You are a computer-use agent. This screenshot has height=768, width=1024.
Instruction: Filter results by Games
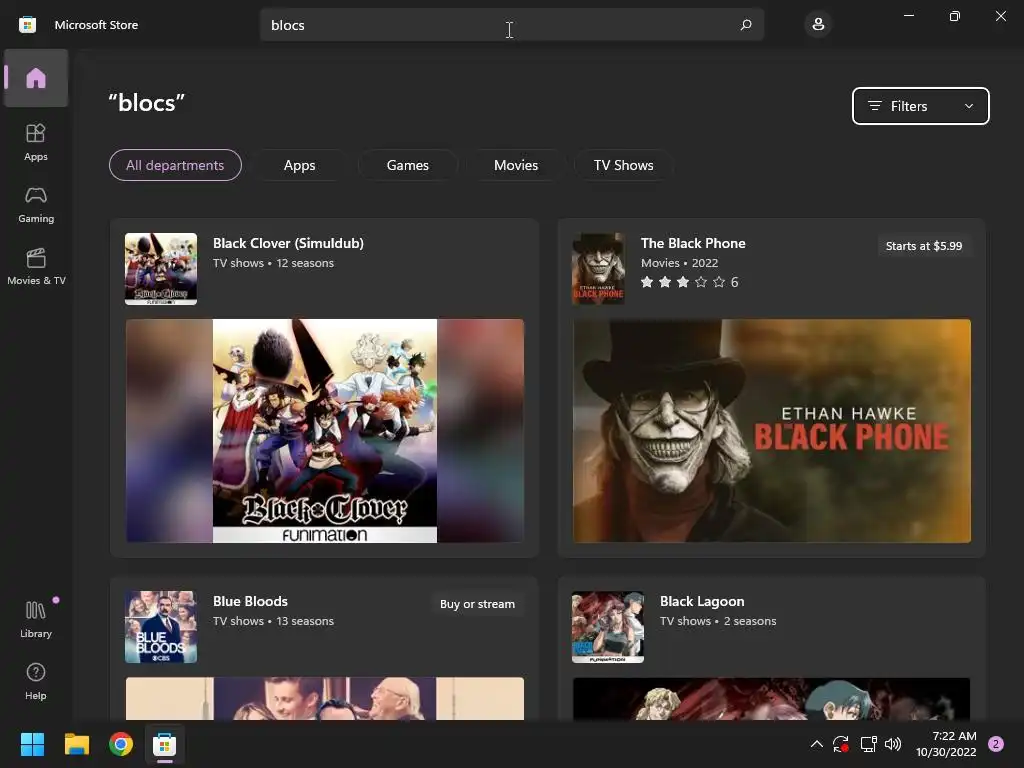click(x=408, y=165)
